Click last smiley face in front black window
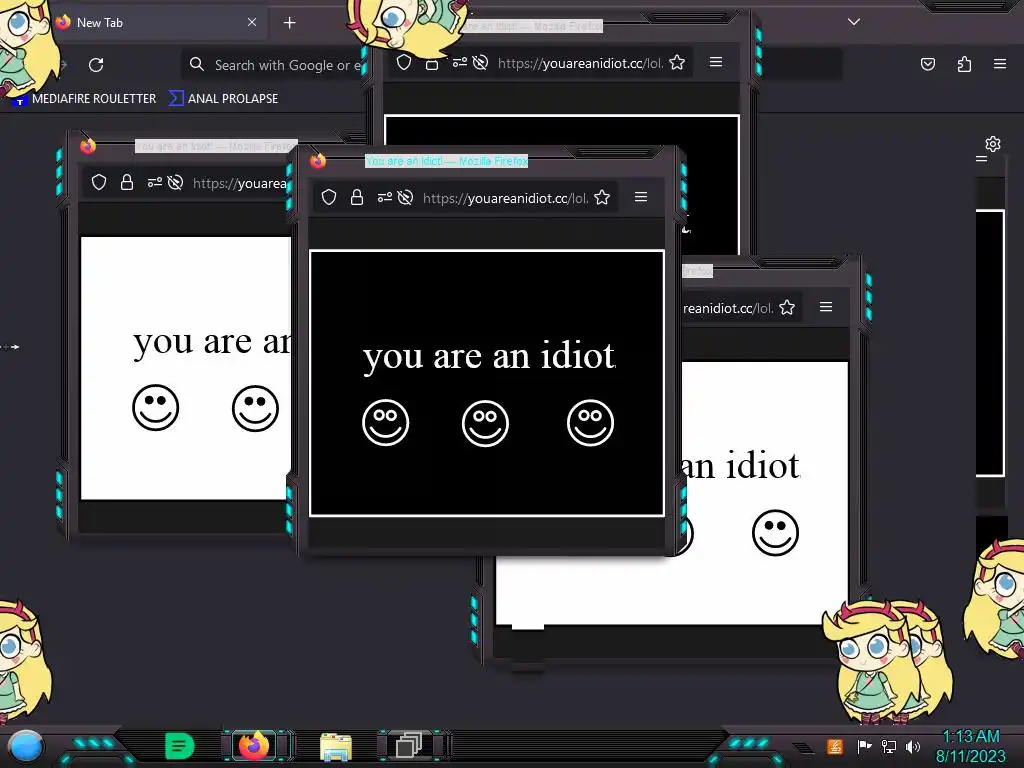This screenshot has width=1024, height=768. tap(590, 423)
